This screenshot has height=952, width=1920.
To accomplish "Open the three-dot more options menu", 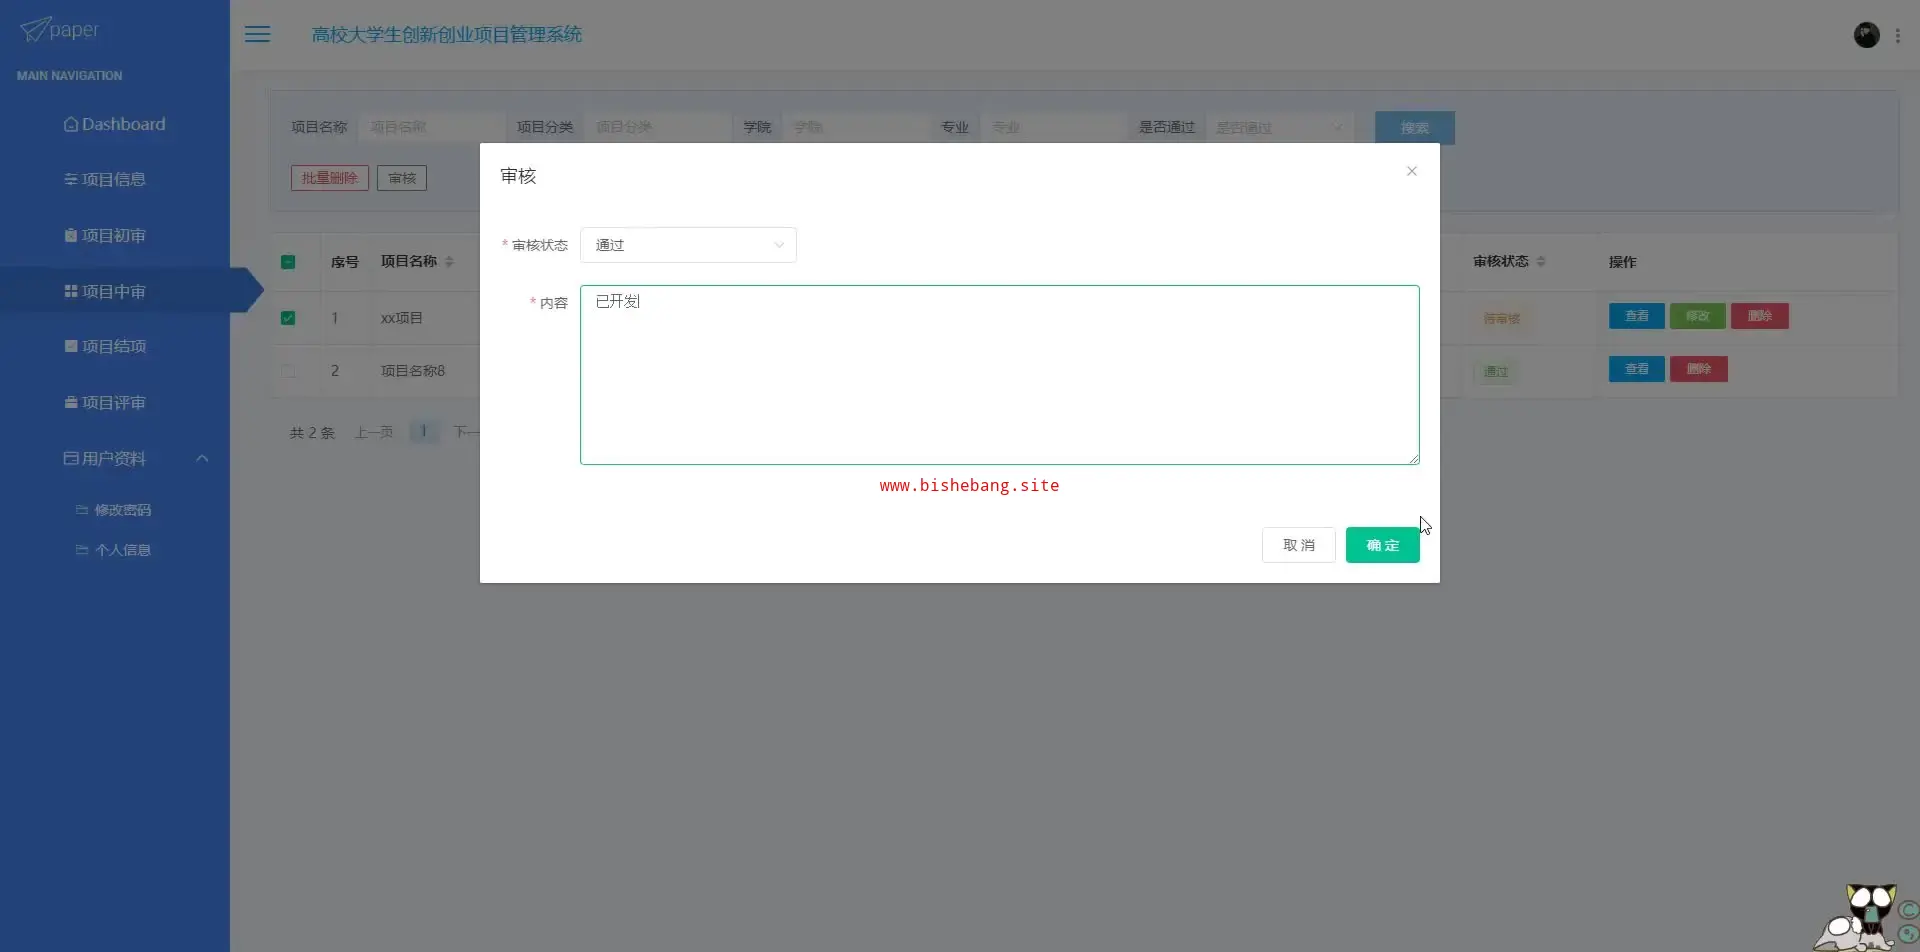I will (1897, 35).
